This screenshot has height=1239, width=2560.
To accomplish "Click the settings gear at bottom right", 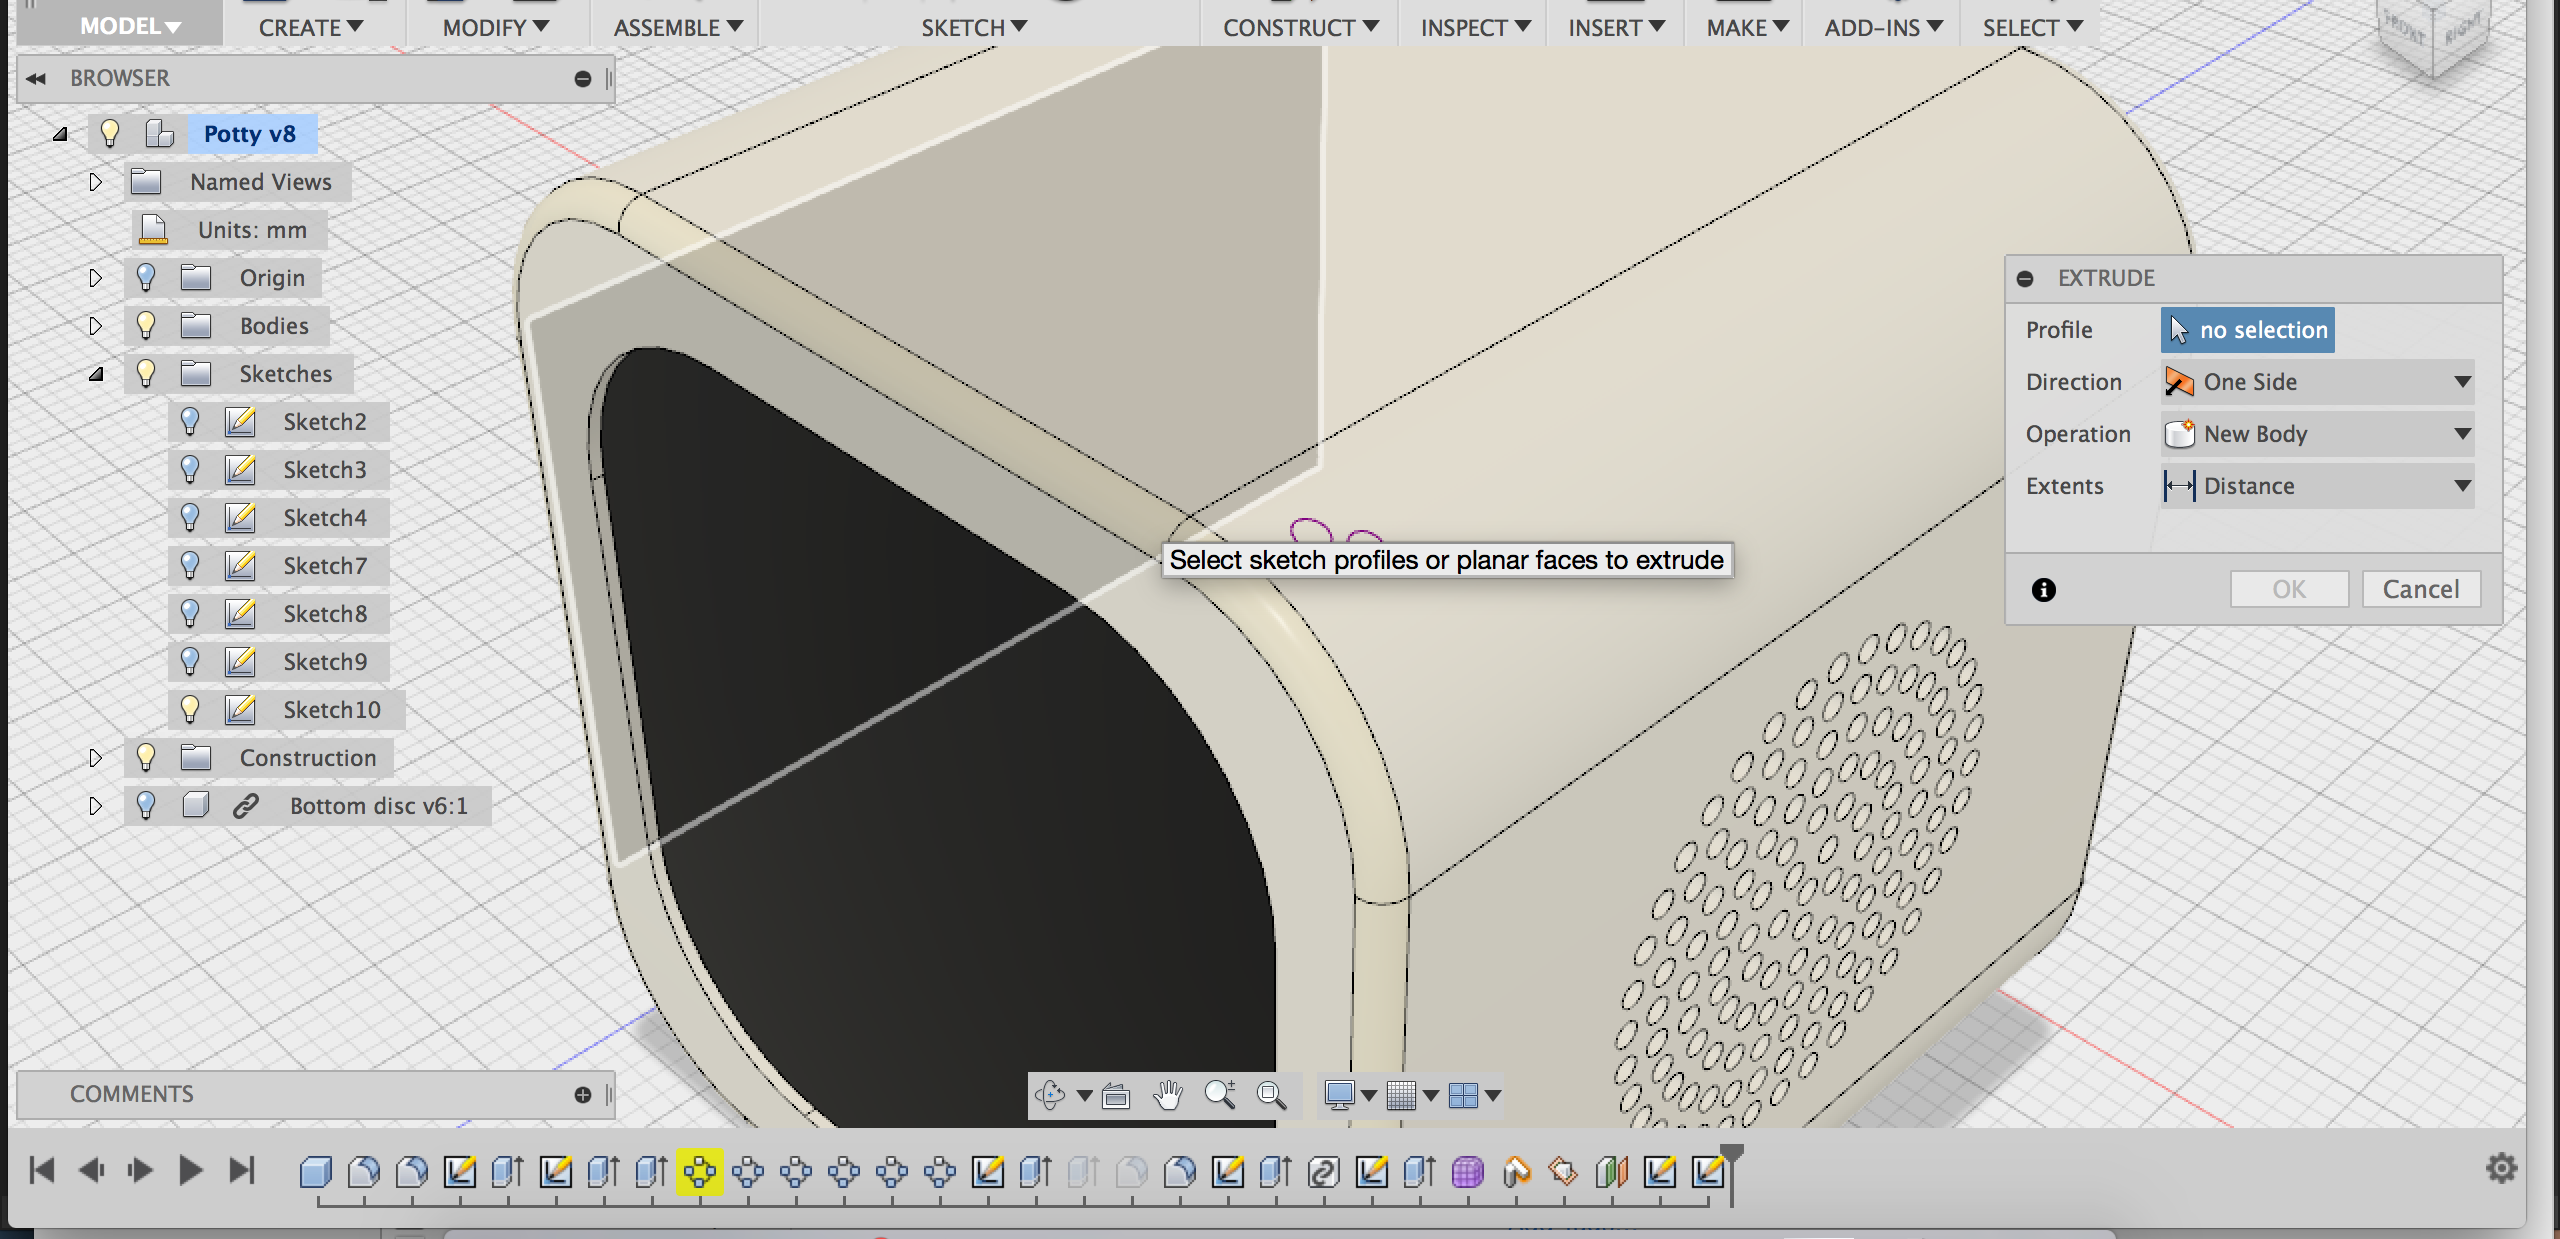I will coord(2503,1168).
